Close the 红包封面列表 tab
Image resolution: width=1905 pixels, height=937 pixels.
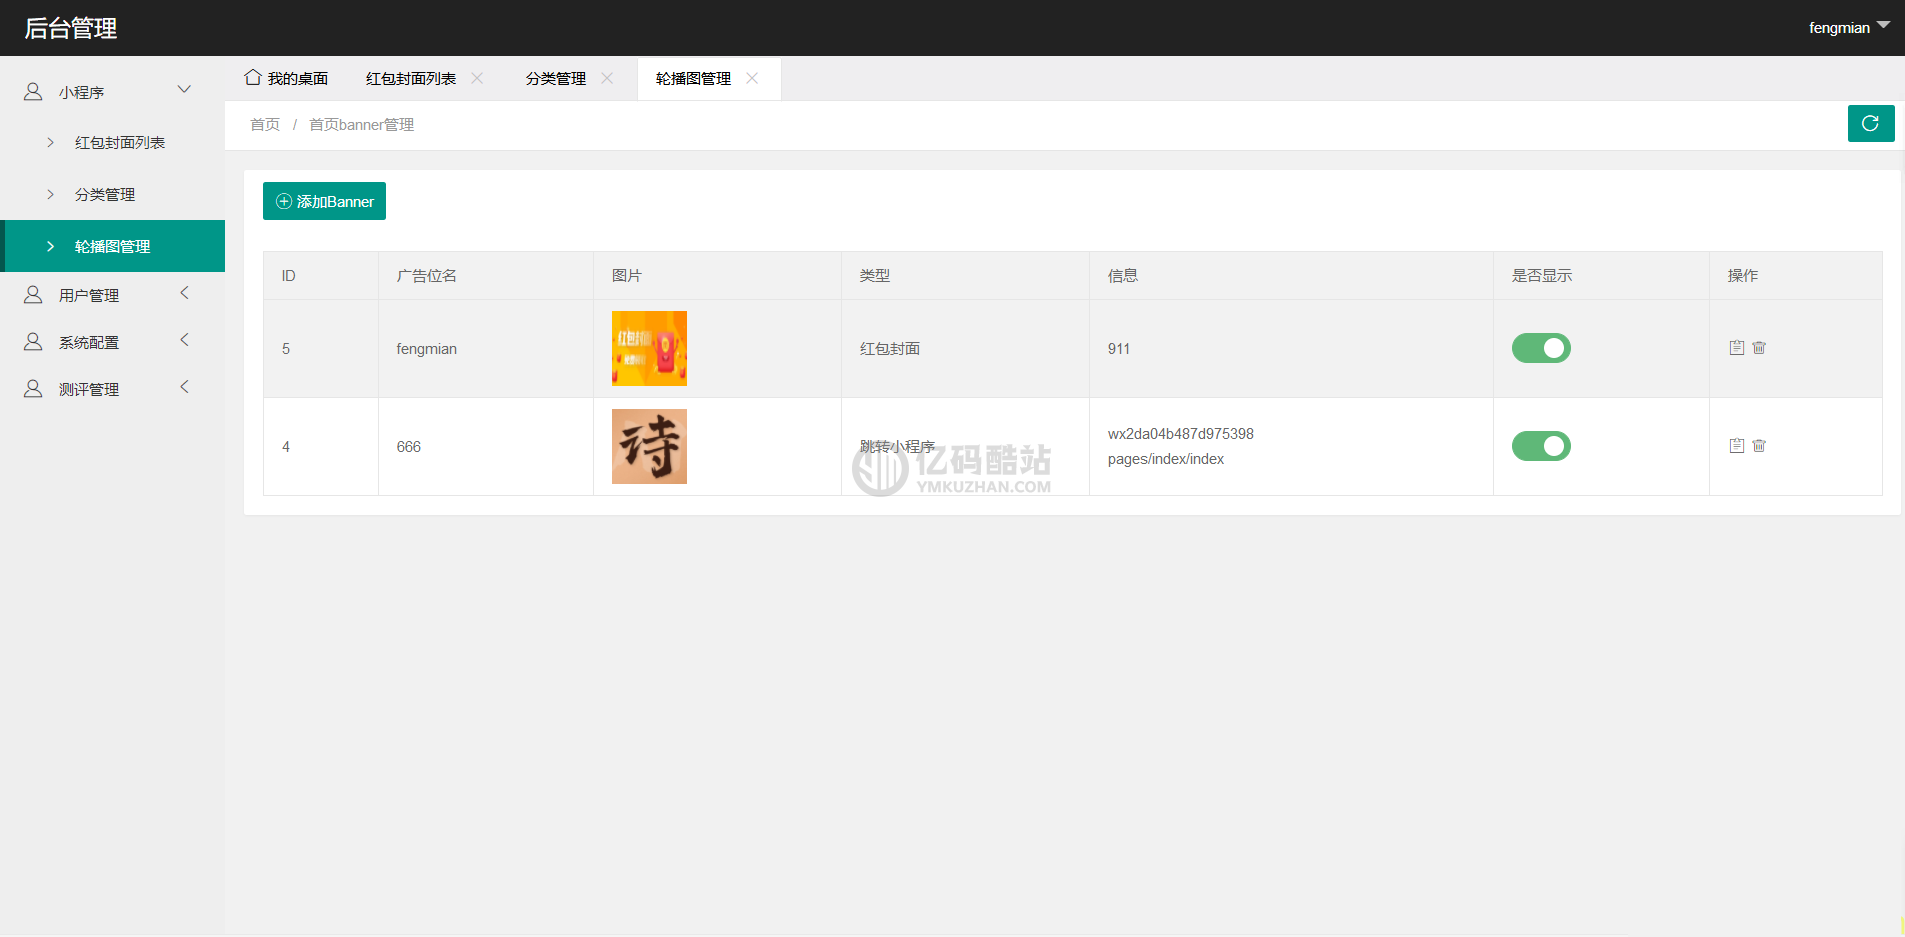coord(477,78)
